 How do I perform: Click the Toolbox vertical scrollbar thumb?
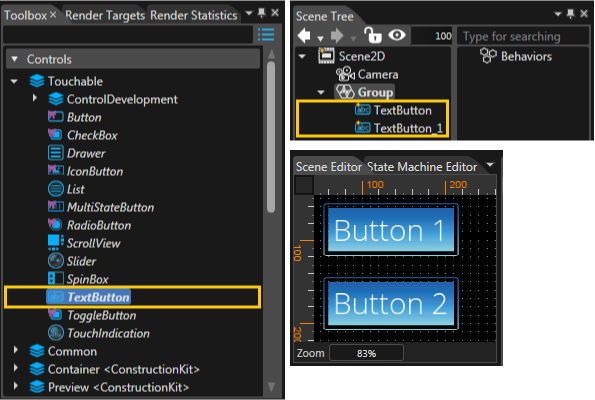(x=271, y=137)
